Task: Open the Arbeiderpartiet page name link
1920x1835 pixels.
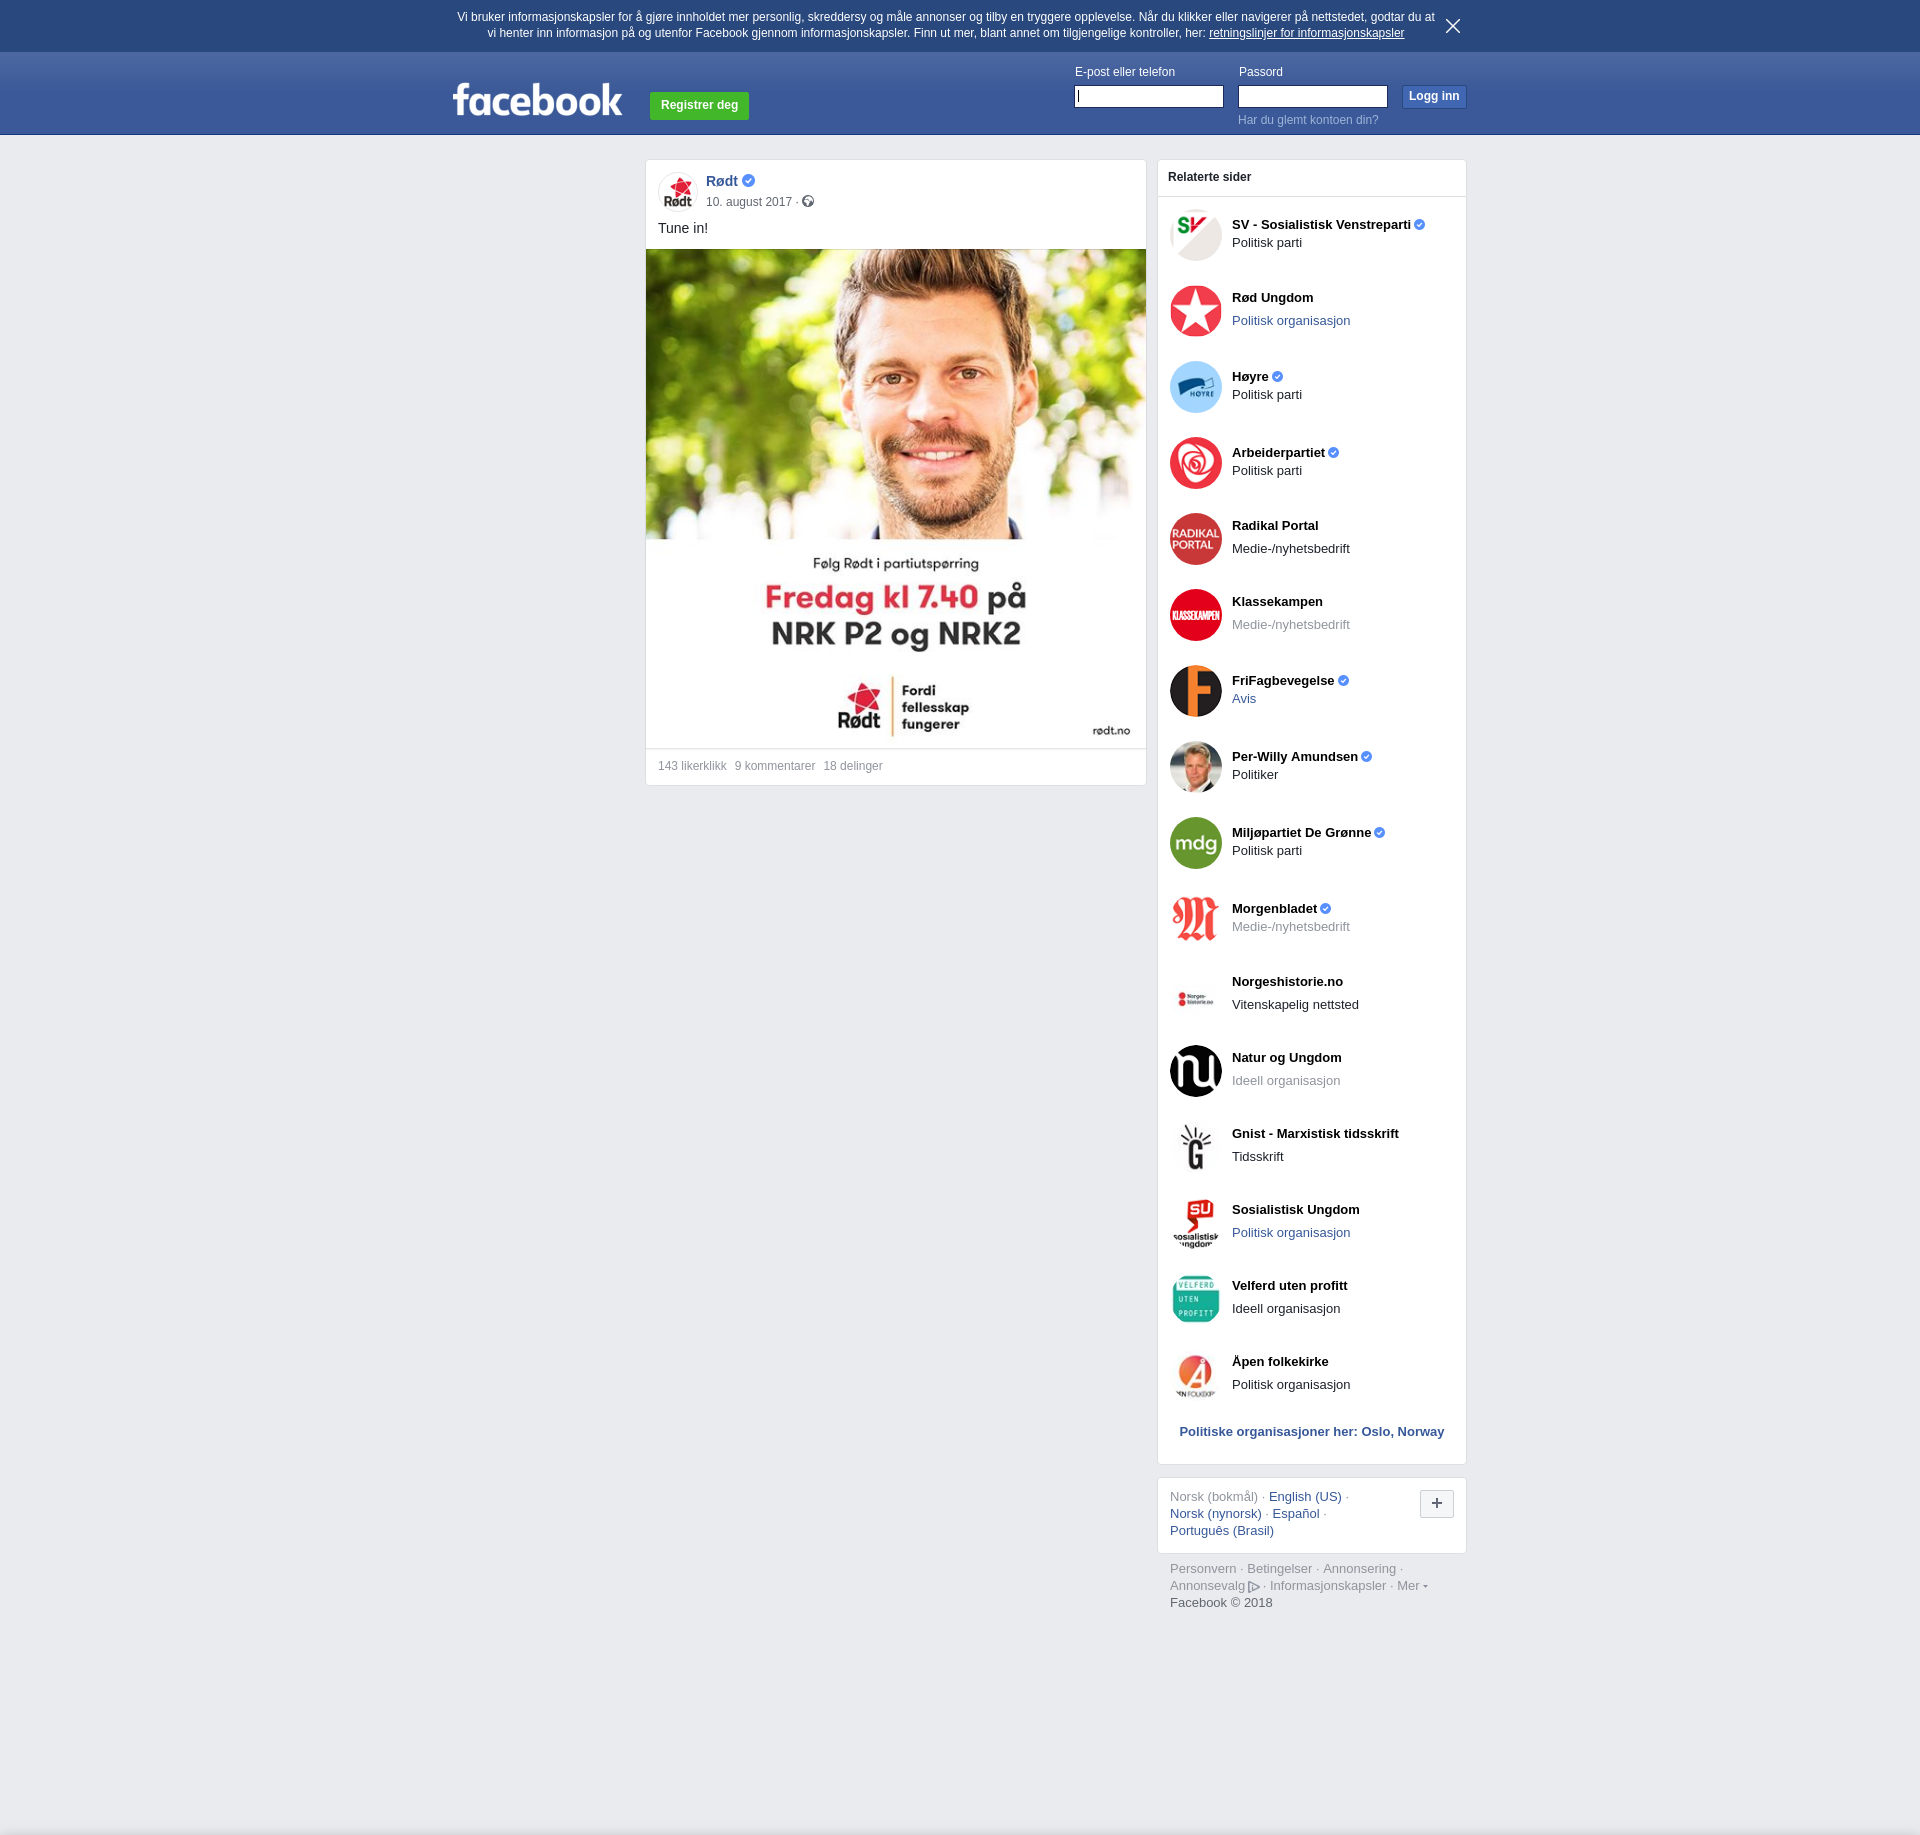Action: (1278, 453)
